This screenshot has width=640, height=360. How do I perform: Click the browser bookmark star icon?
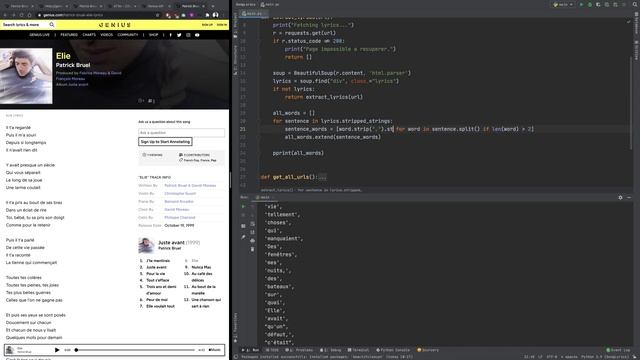click(158, 15)
